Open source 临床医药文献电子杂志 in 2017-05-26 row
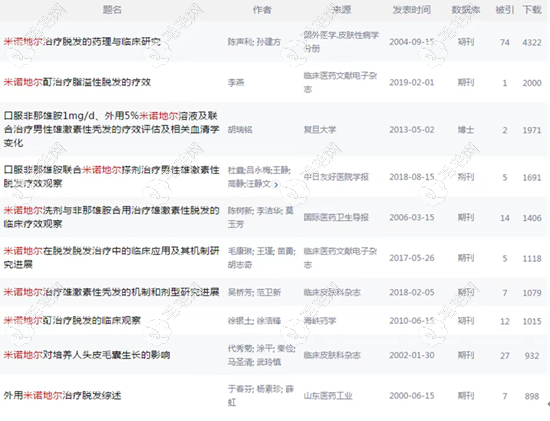Image resolution: width=550 pixels, height=421 pixels. pyautogui.click(x=340, y=258)
